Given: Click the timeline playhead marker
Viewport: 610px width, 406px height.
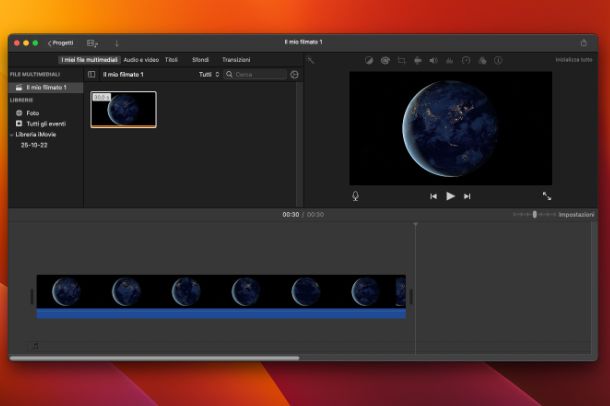Looking at the screenshot, I should 415,224.
